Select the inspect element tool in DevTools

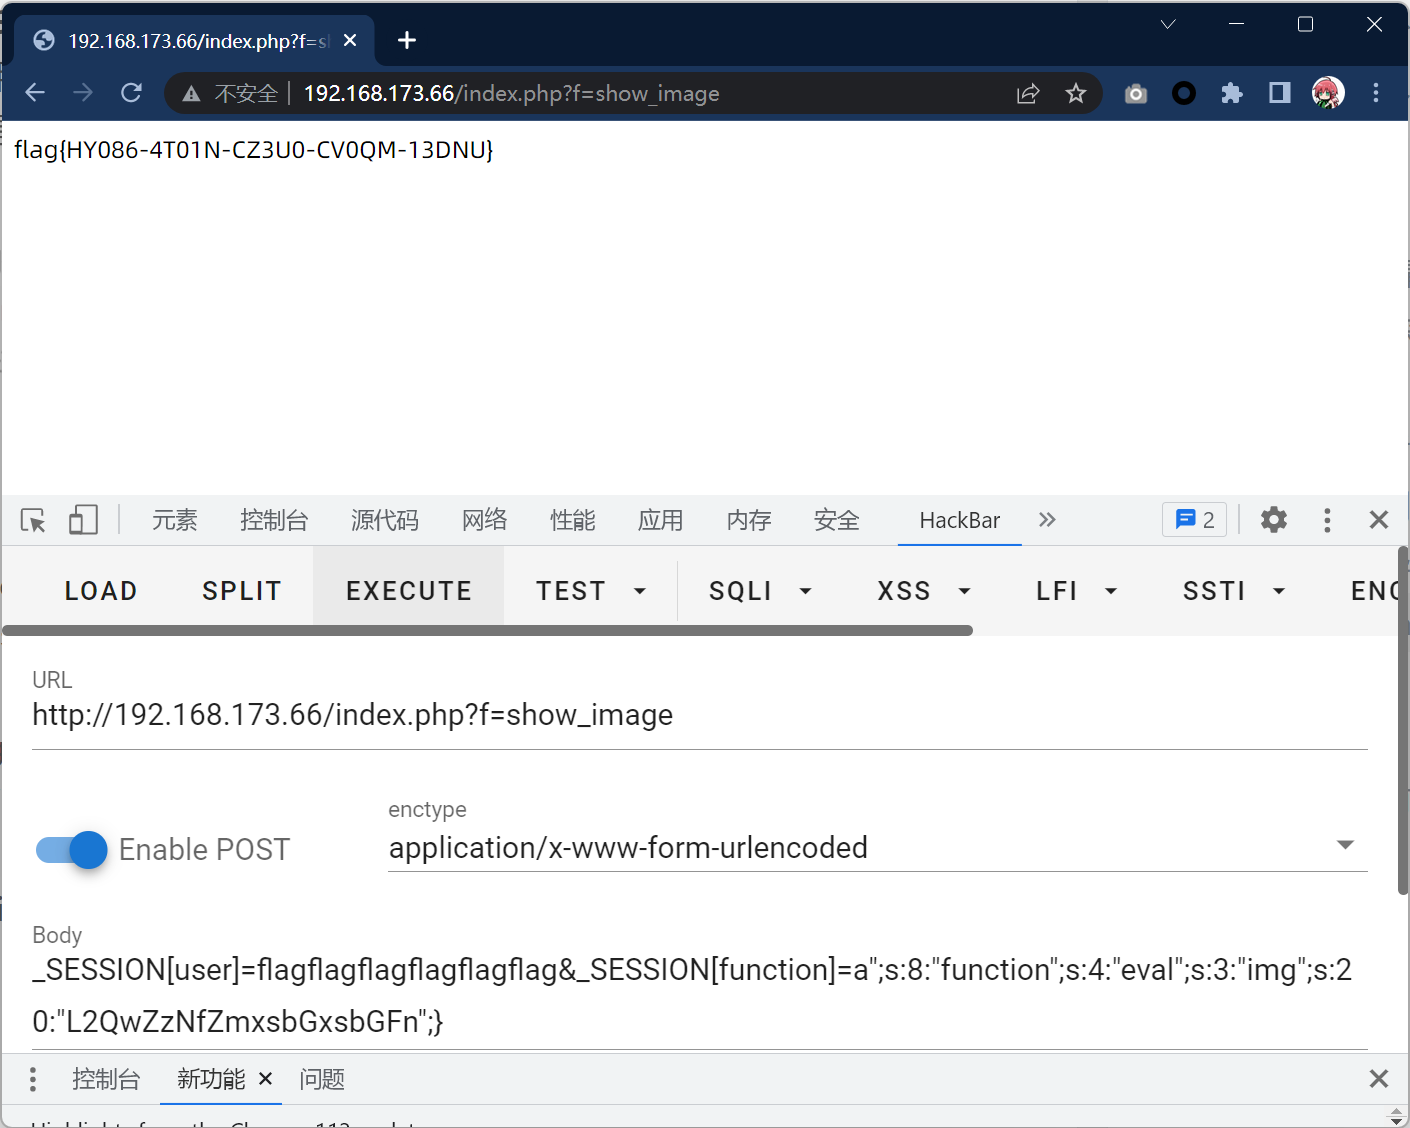33,520
